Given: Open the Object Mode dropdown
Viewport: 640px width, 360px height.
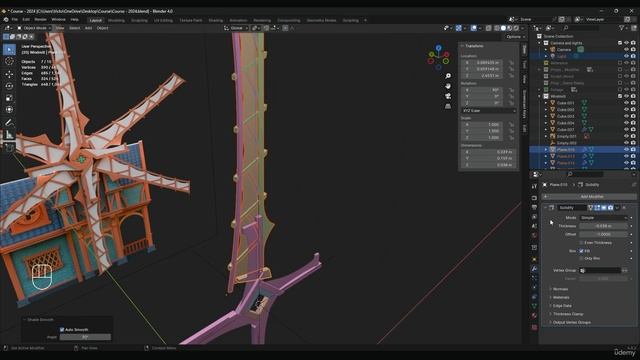Looking at the screenshot, I should [x=34, y=28].
